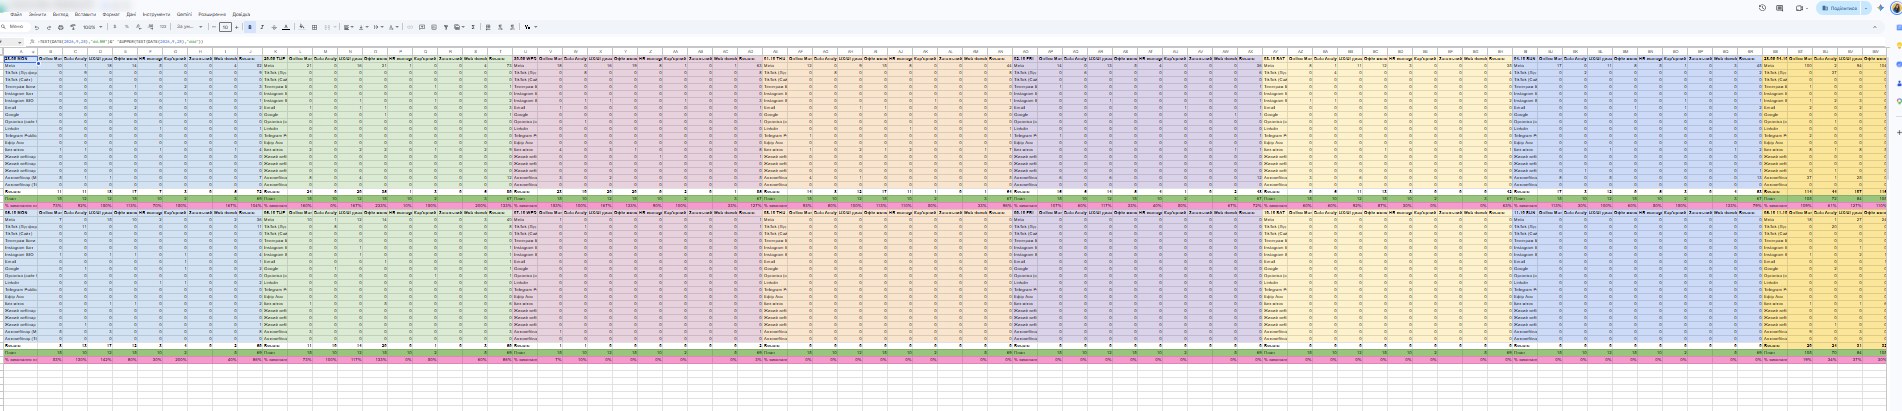
Task: Open Gemini sparkle icon near Share
Action: pos(1880,8)
